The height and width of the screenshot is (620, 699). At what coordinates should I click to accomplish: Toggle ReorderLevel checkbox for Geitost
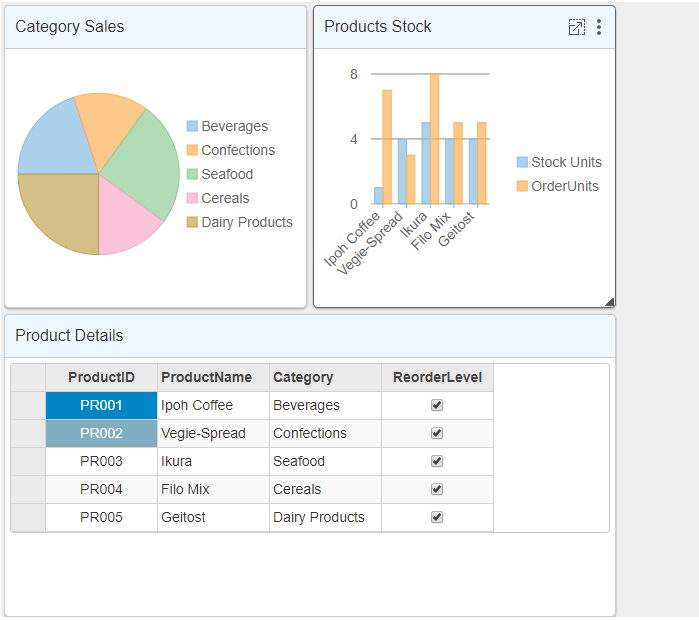coord(437,517)
